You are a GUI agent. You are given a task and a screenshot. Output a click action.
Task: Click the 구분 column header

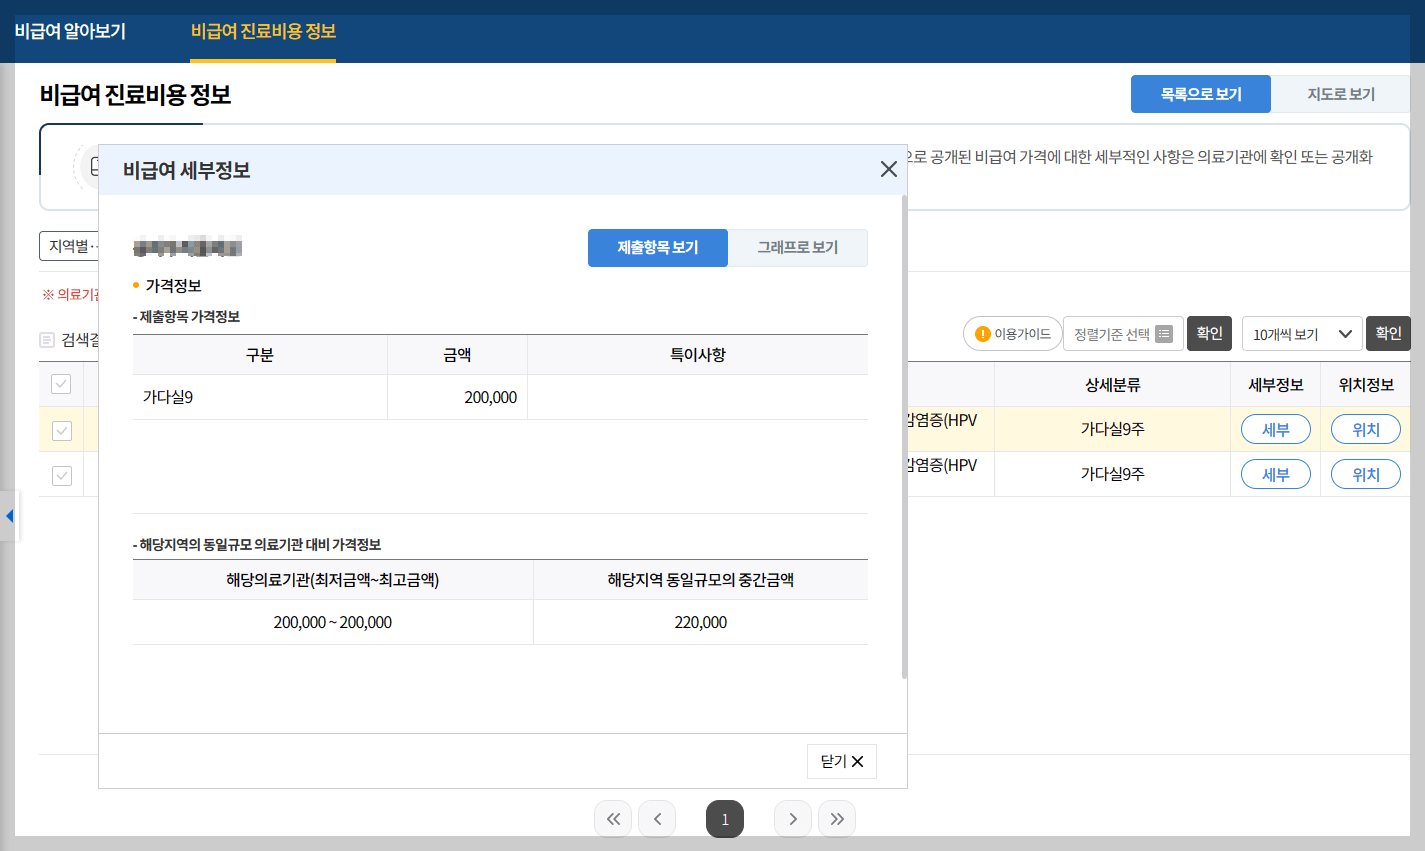point(260,355)
